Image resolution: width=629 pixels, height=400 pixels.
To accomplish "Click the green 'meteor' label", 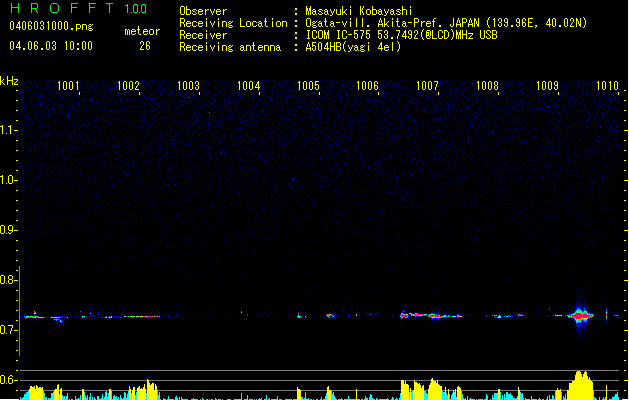I will [142, 31].
